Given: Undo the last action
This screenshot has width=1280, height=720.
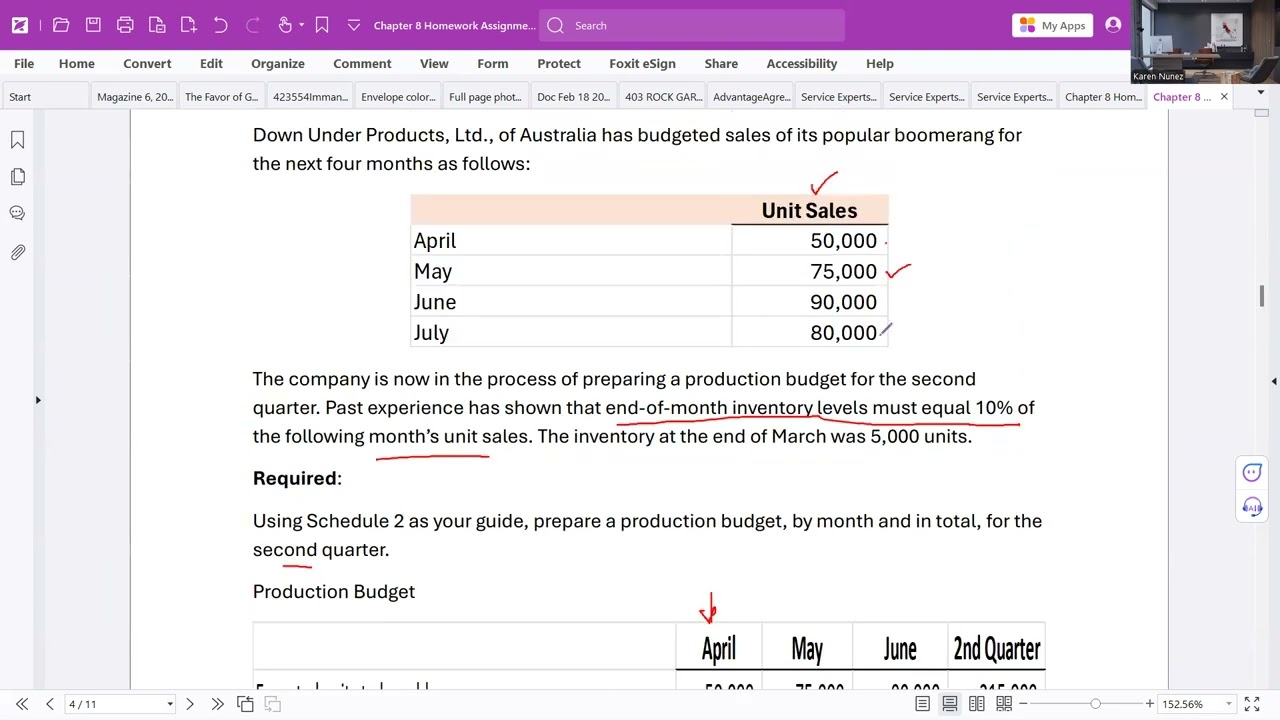Looking at the screenshot, I should [221, 25].
